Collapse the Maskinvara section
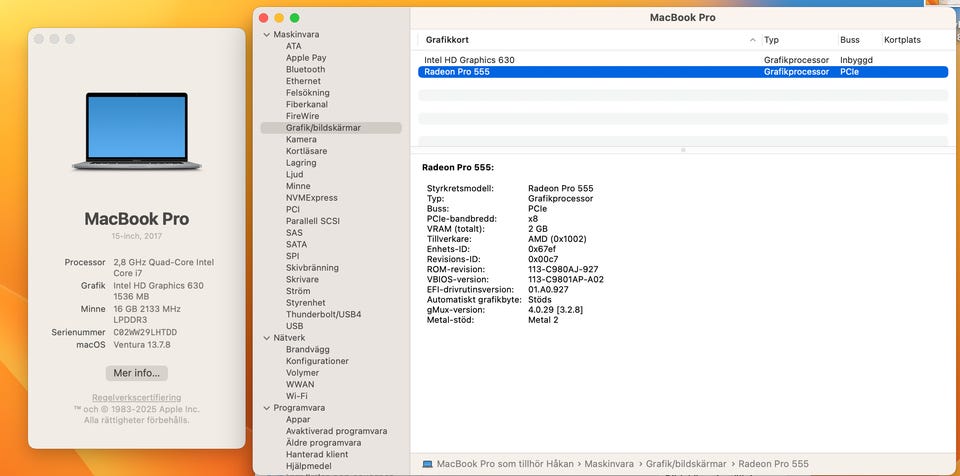 click(266, 35)
